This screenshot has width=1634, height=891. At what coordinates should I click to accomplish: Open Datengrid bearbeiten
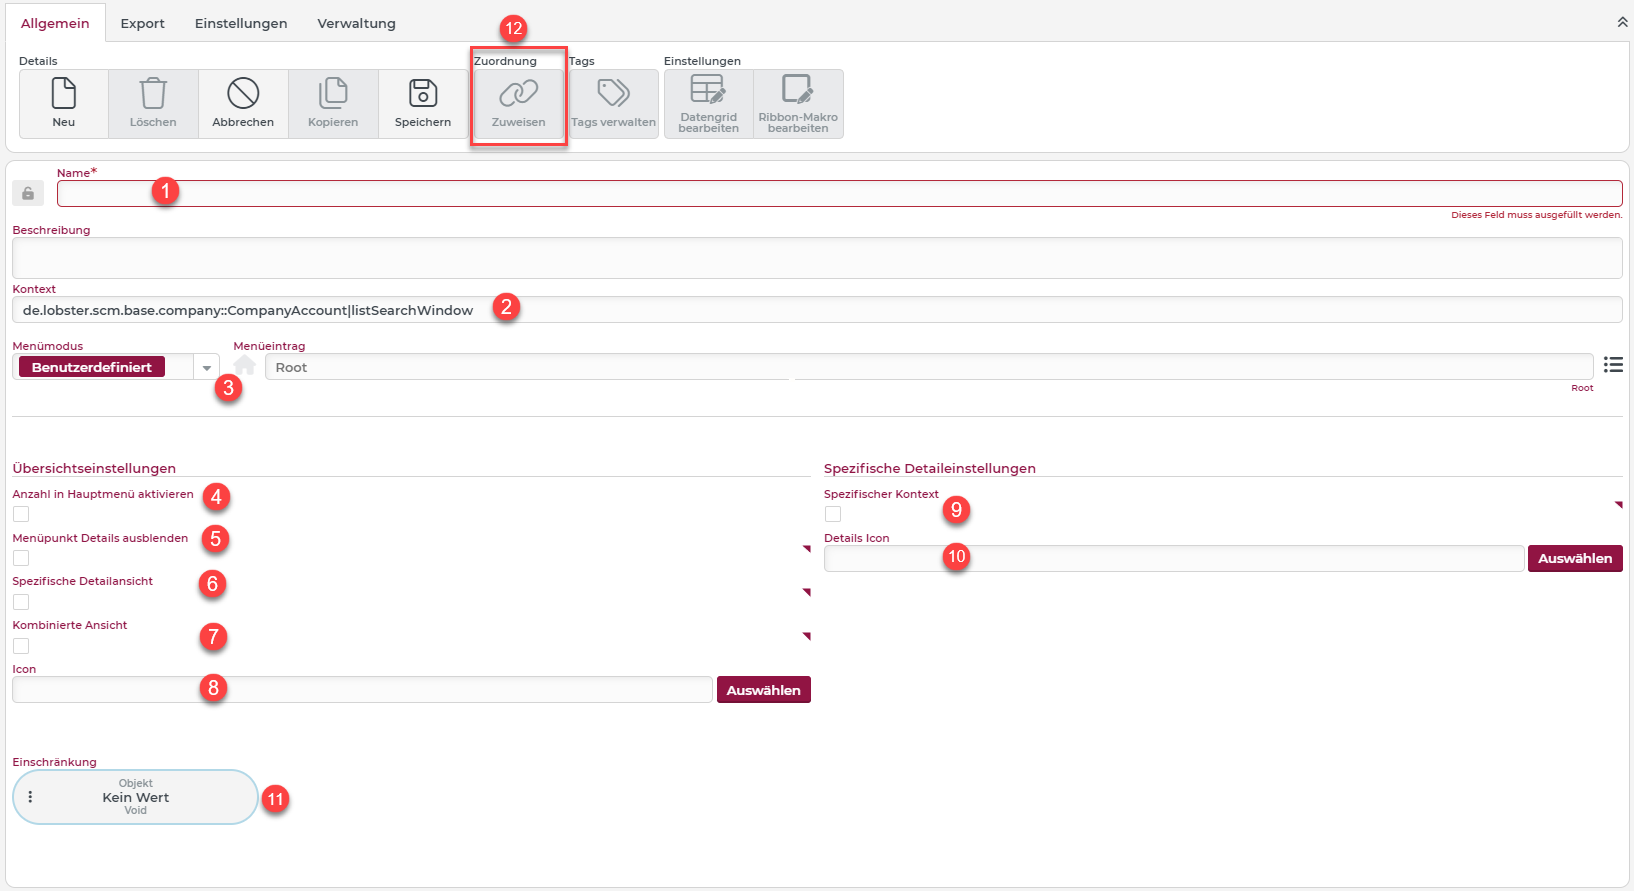[708, 91]
